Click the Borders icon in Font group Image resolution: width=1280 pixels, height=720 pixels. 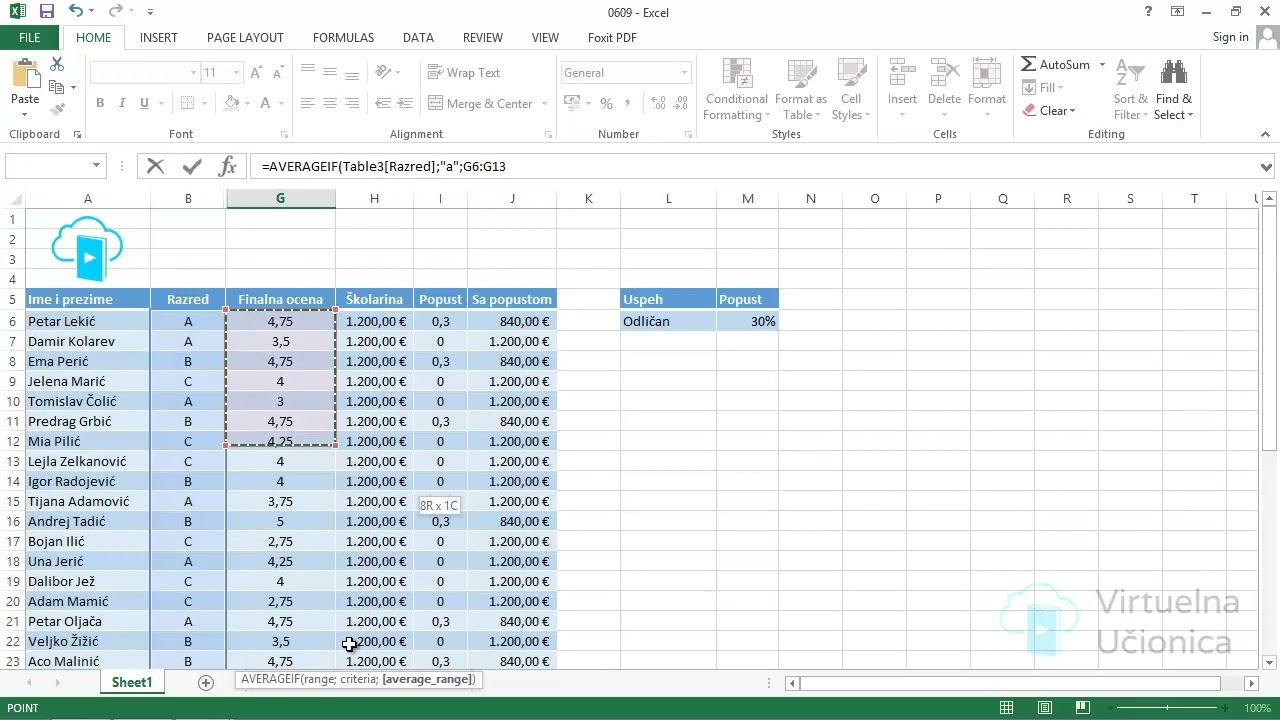[x=187, y=103]
